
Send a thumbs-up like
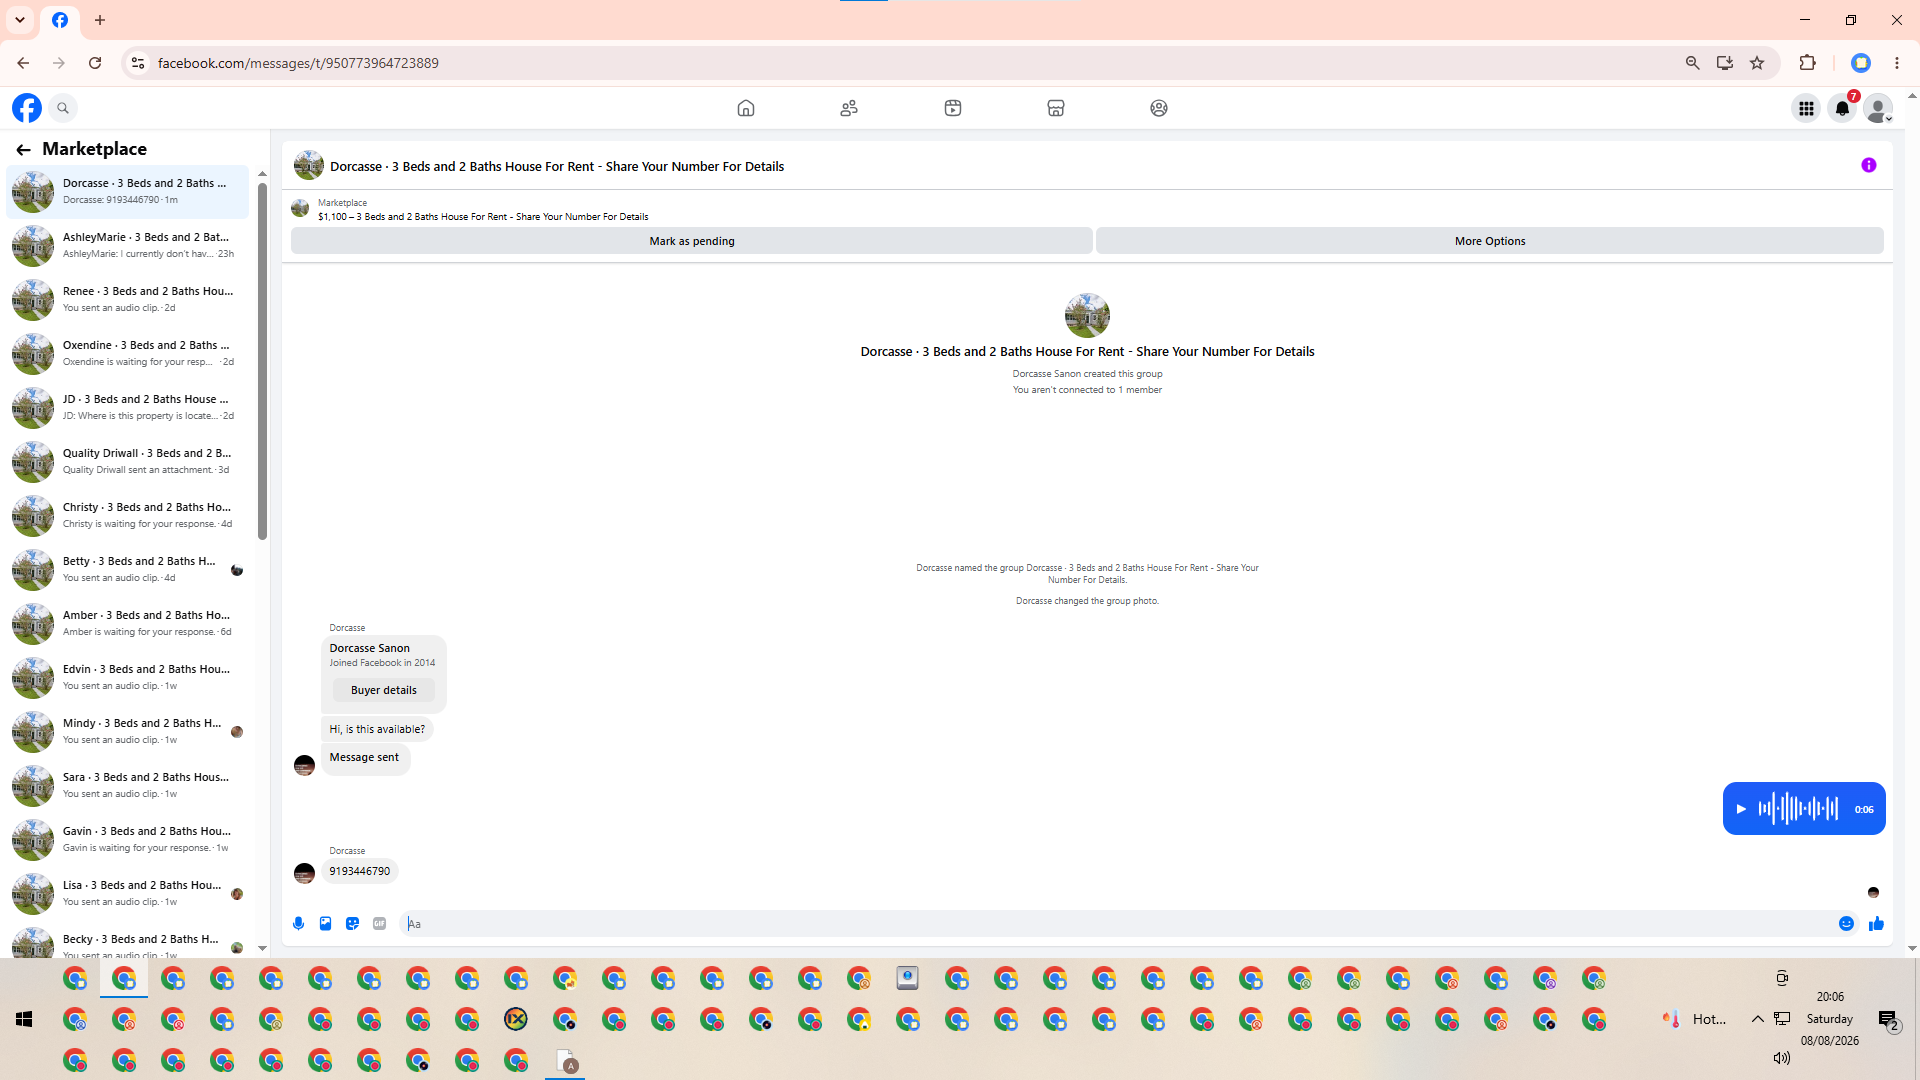coord(1876,924)
